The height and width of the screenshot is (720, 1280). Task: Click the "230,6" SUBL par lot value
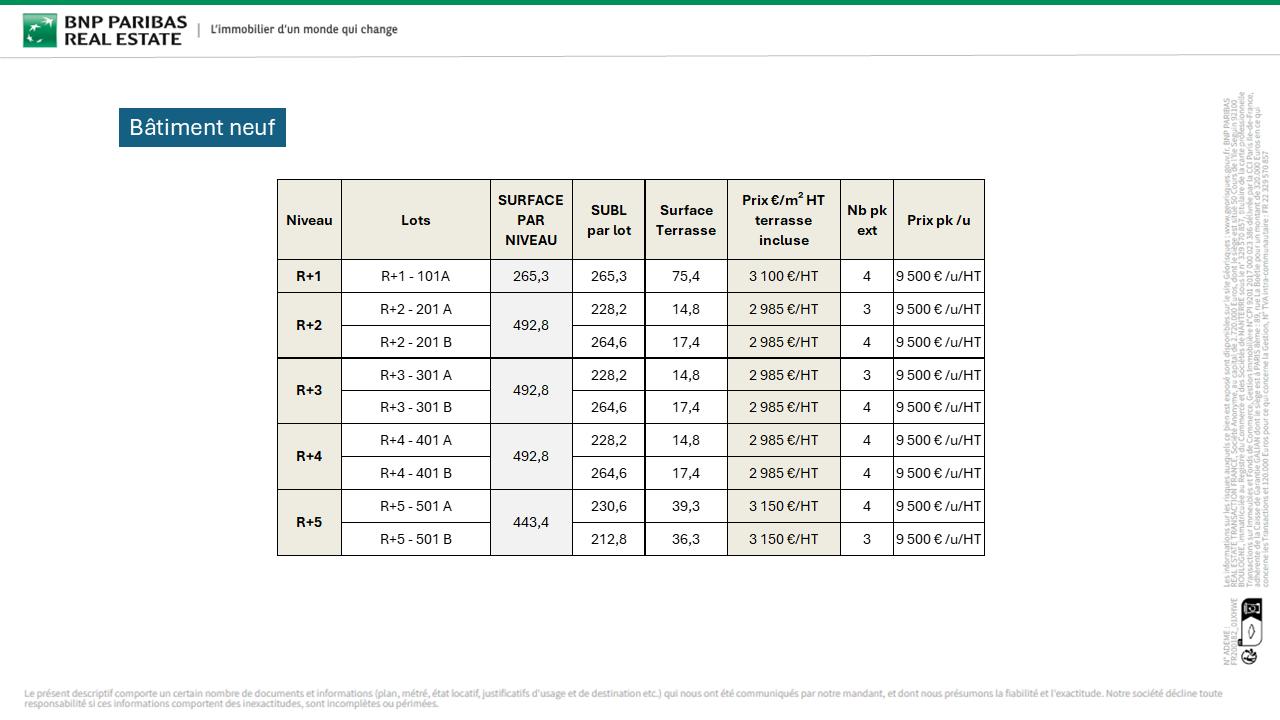coord(609,506)
